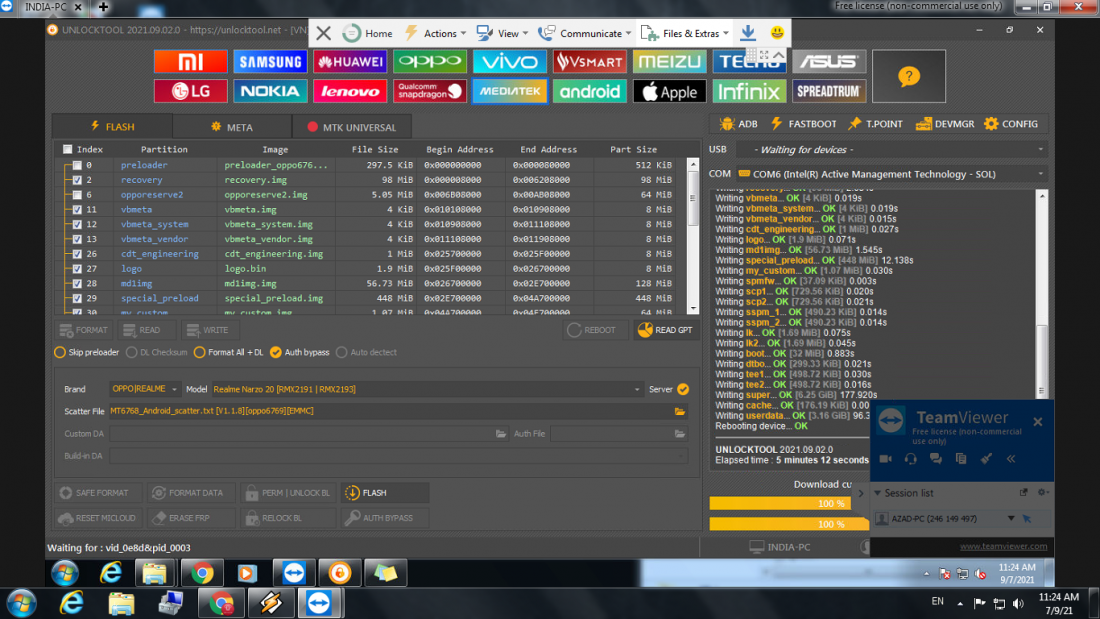This screenshot has width=1100, height=619.
Task: Expand the Model Realme Narzo 20 dropdown
Action: [x=427, y=389]
